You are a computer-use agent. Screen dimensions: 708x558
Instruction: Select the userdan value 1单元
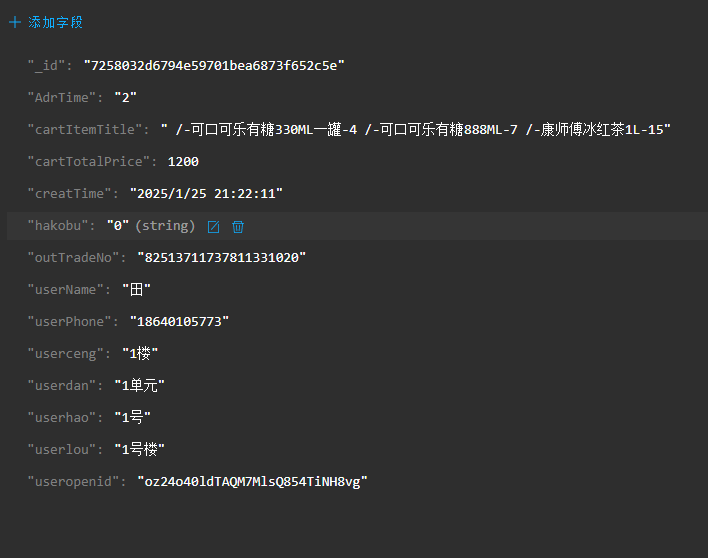(140, 386)
